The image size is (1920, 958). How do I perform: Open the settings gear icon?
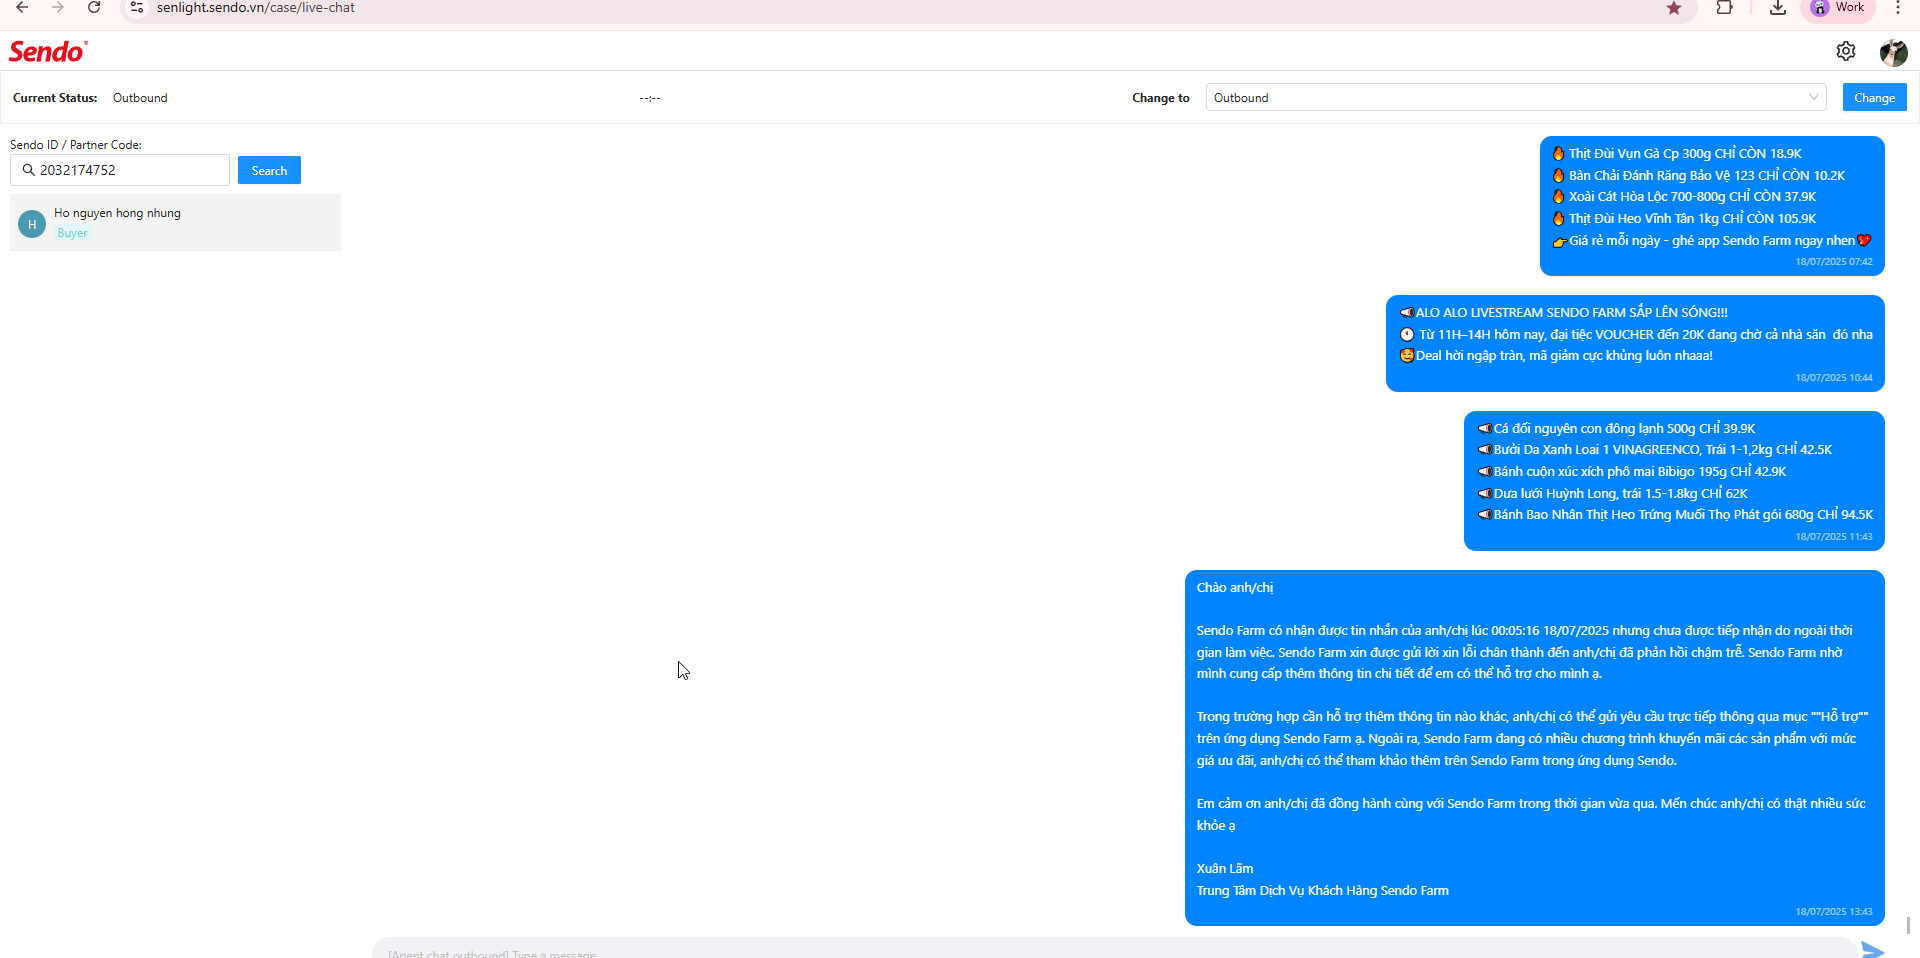click(1846, 51)
